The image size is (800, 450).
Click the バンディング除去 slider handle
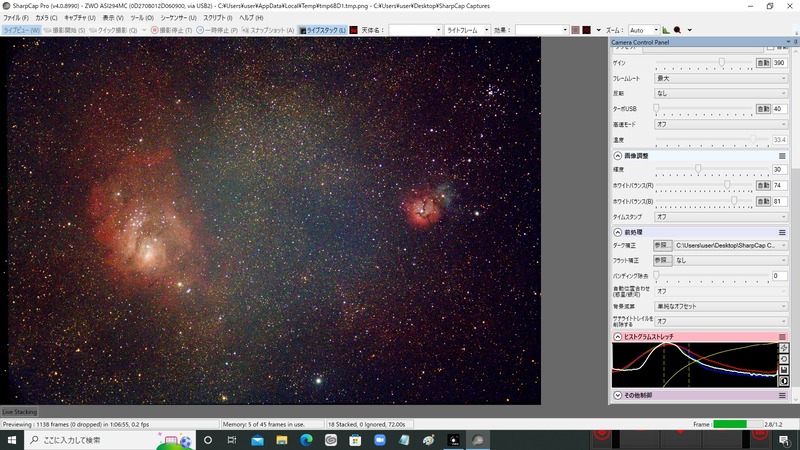[x=657, y=275]
